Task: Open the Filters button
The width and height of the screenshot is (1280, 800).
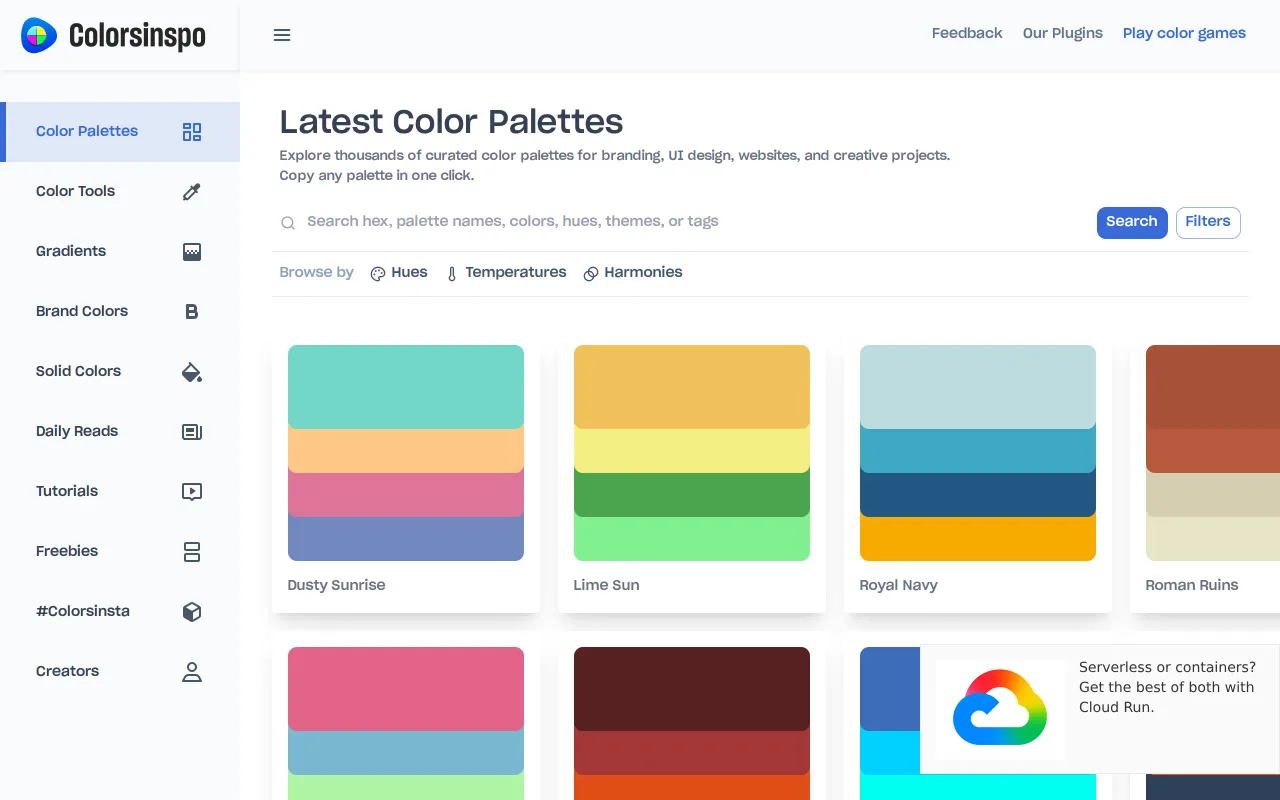Action: [1208, 222]
